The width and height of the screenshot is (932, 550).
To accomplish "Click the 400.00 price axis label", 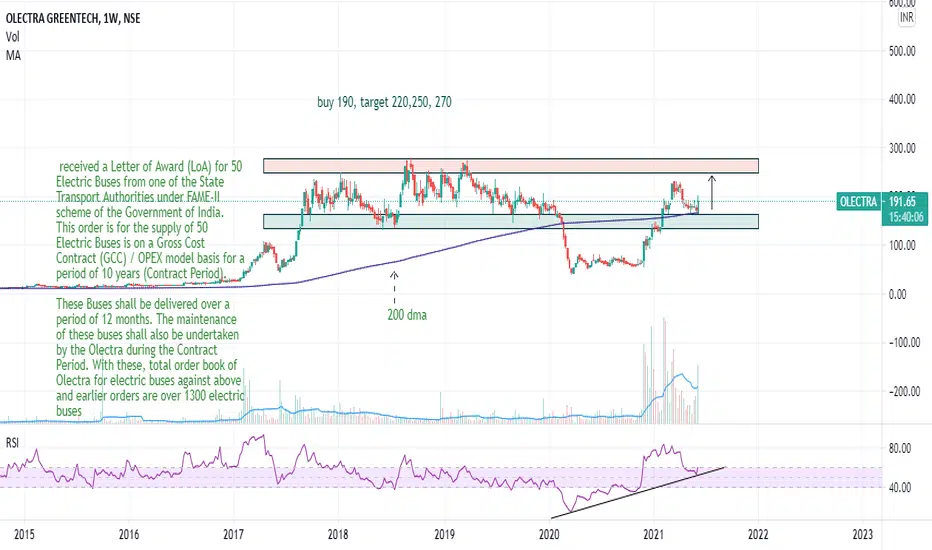I will [x=902, y=99].
